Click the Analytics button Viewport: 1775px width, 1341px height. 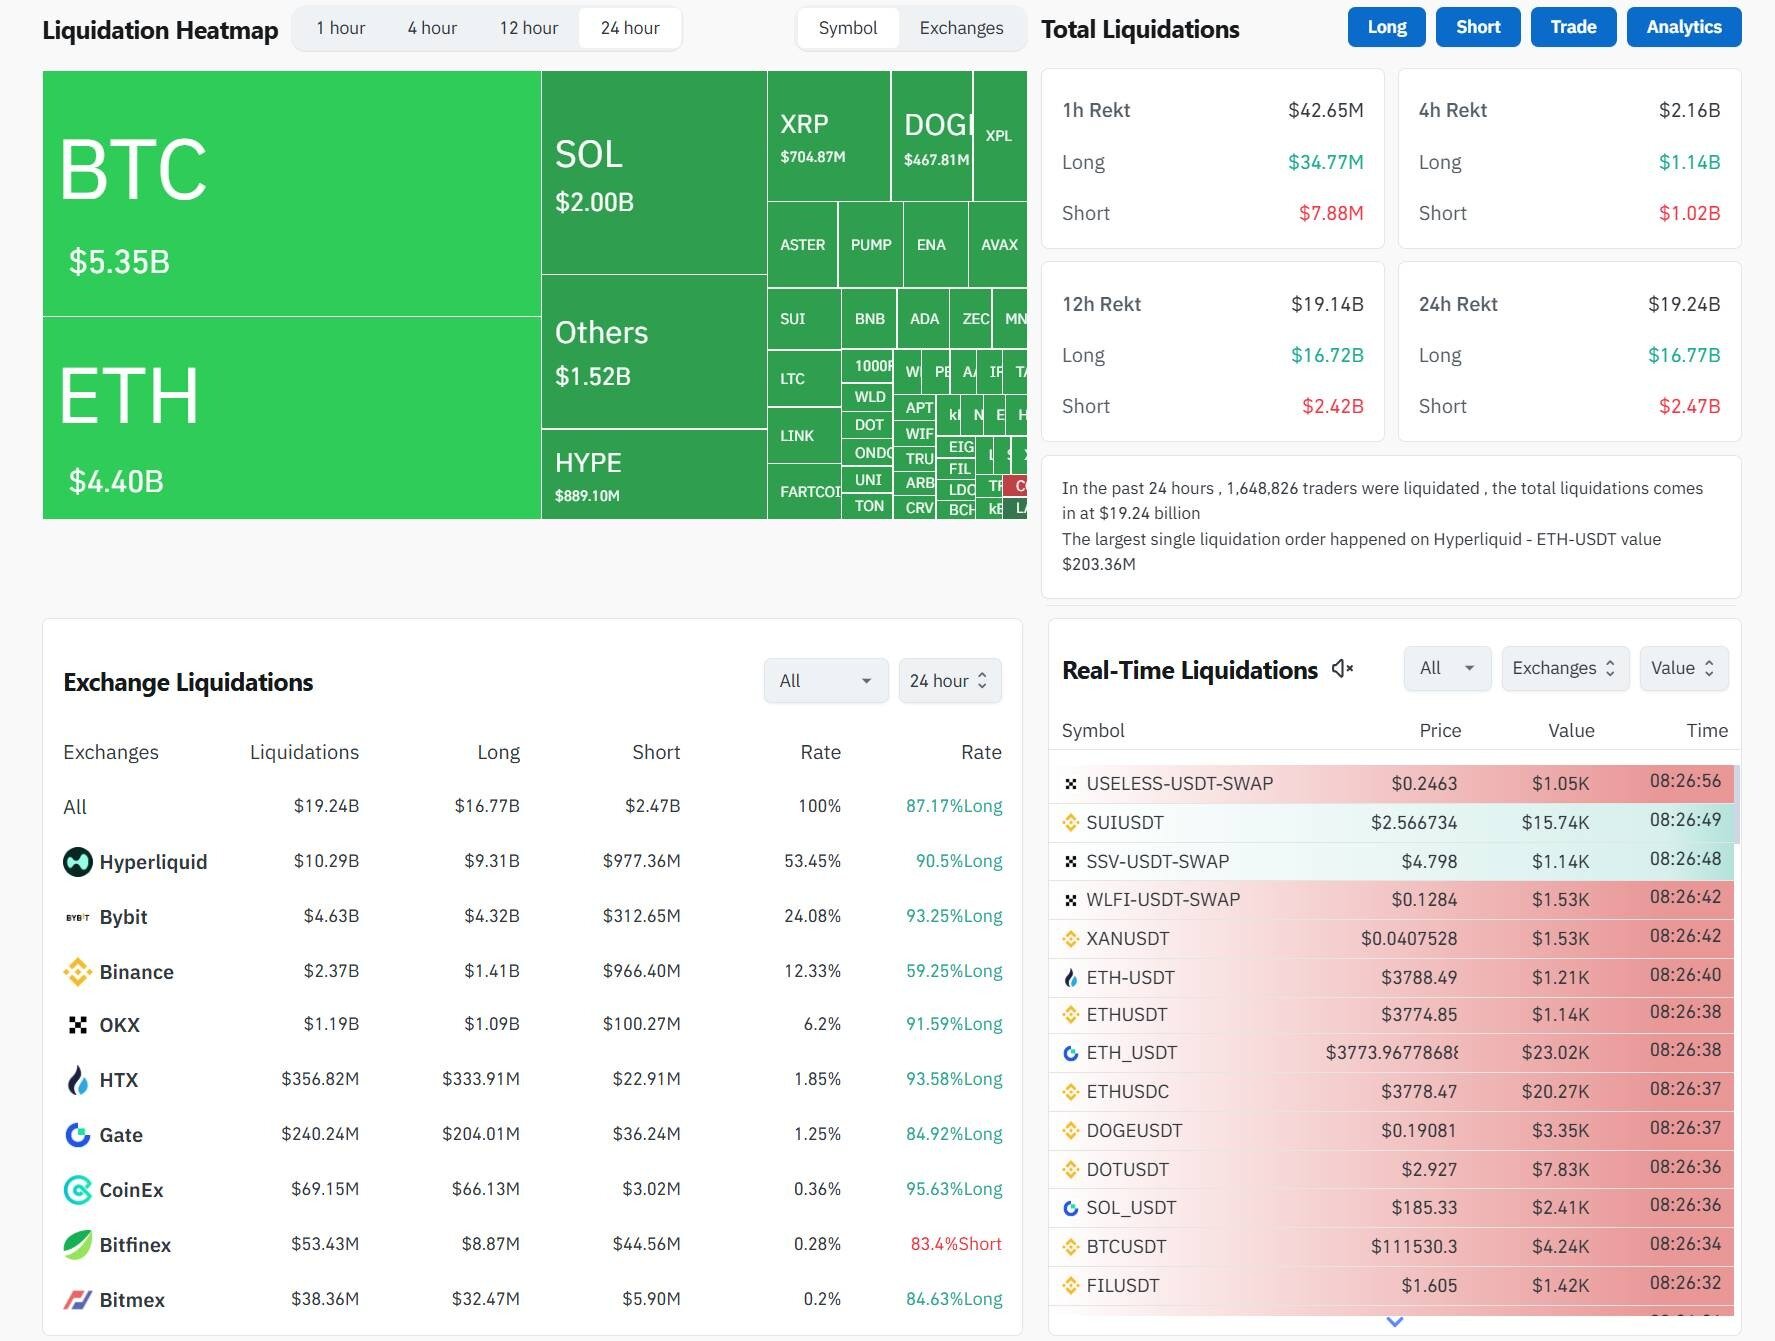pyautogui.click(x=1683, y=27)
